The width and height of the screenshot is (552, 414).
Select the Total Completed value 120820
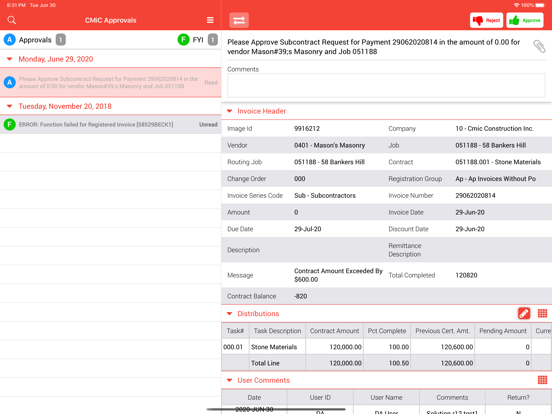tap(466, 275)
